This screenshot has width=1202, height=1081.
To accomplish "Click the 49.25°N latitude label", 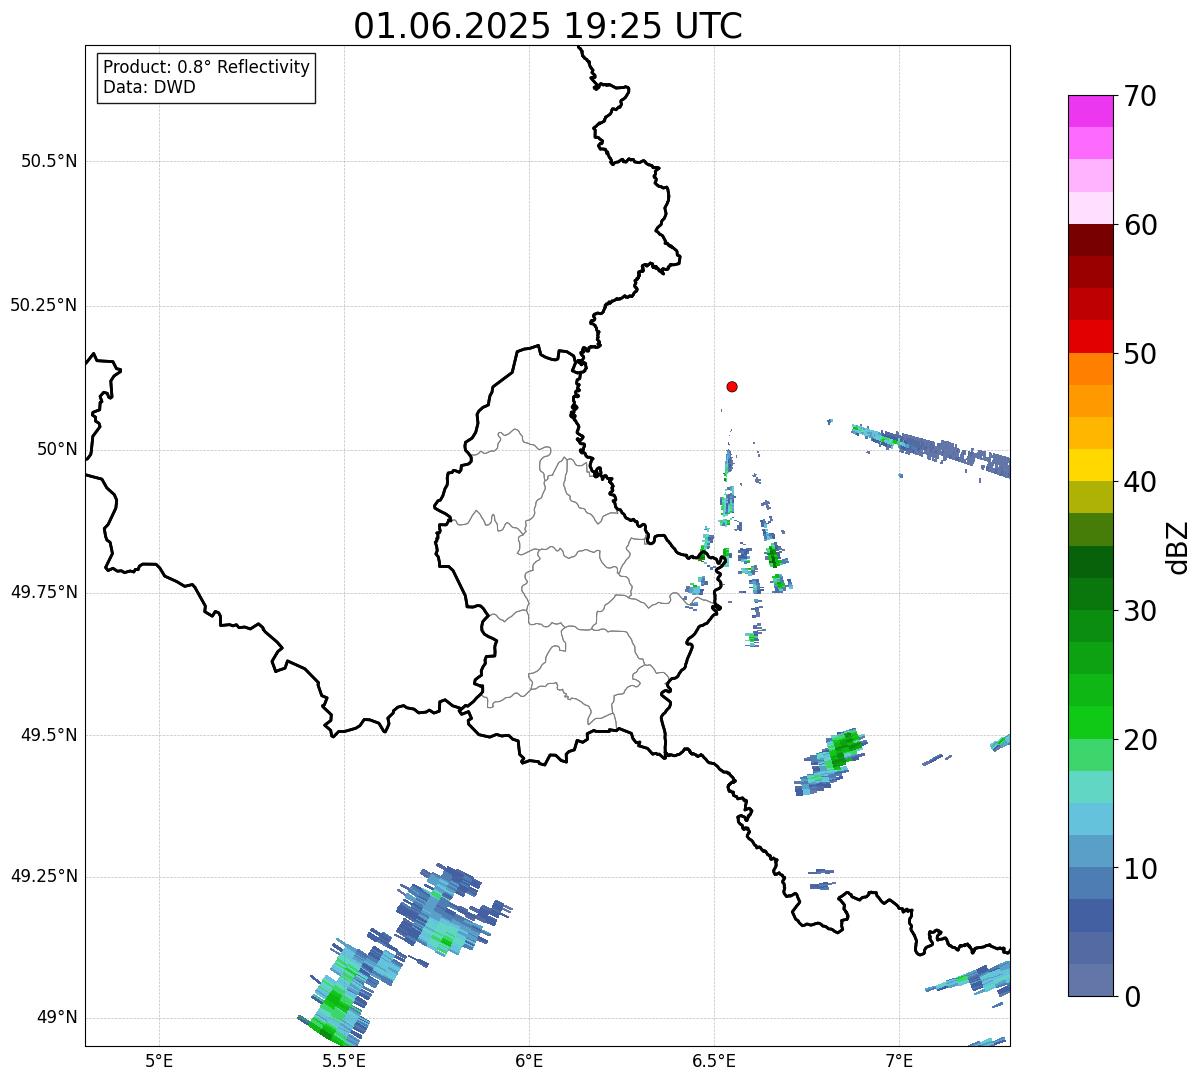I will point(44,876).
